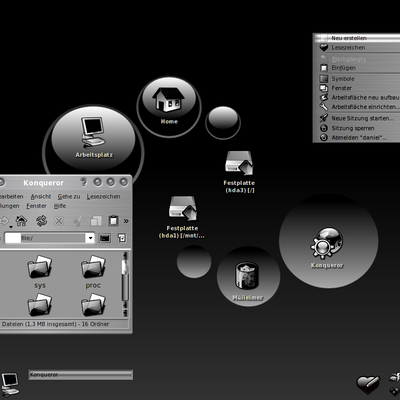Choose Lesezeichen in the desktop context menu
This screenshot has width=400, height=400.
(357, 48)
